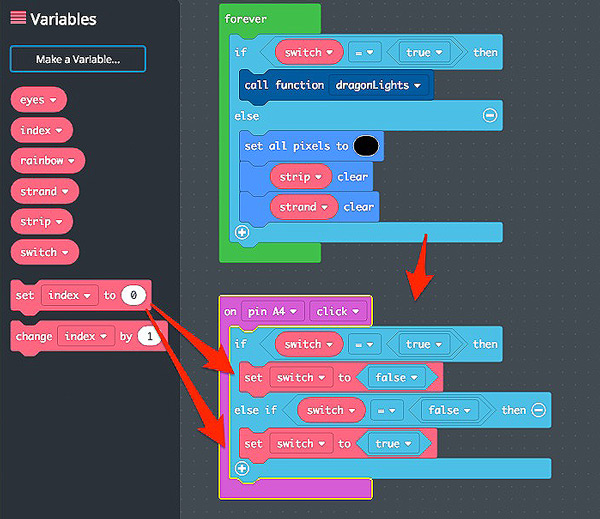Click plus icon on forever if block
Viewport: 600px width, 519px height.
[x=241, y=233]
